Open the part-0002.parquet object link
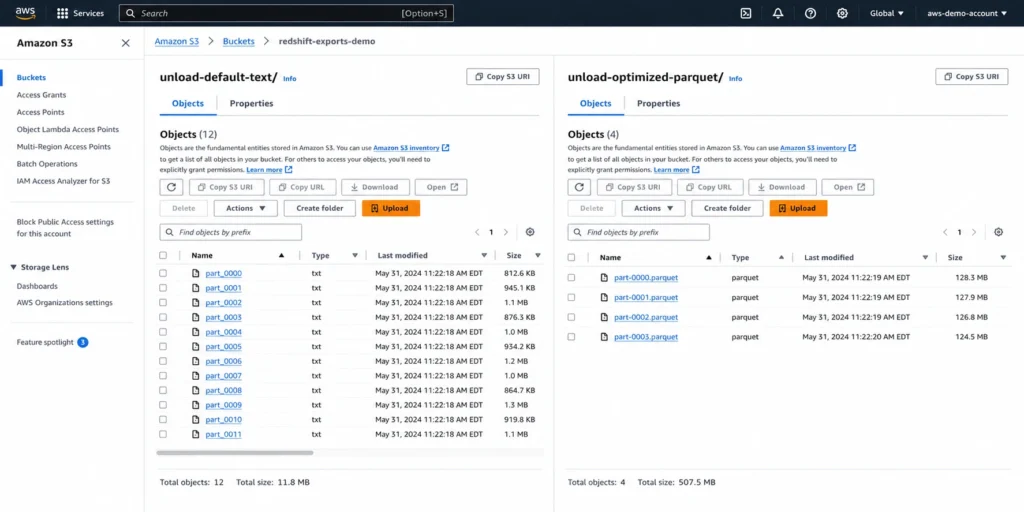This screenshot has height=512, width=1024. [646, 317]
